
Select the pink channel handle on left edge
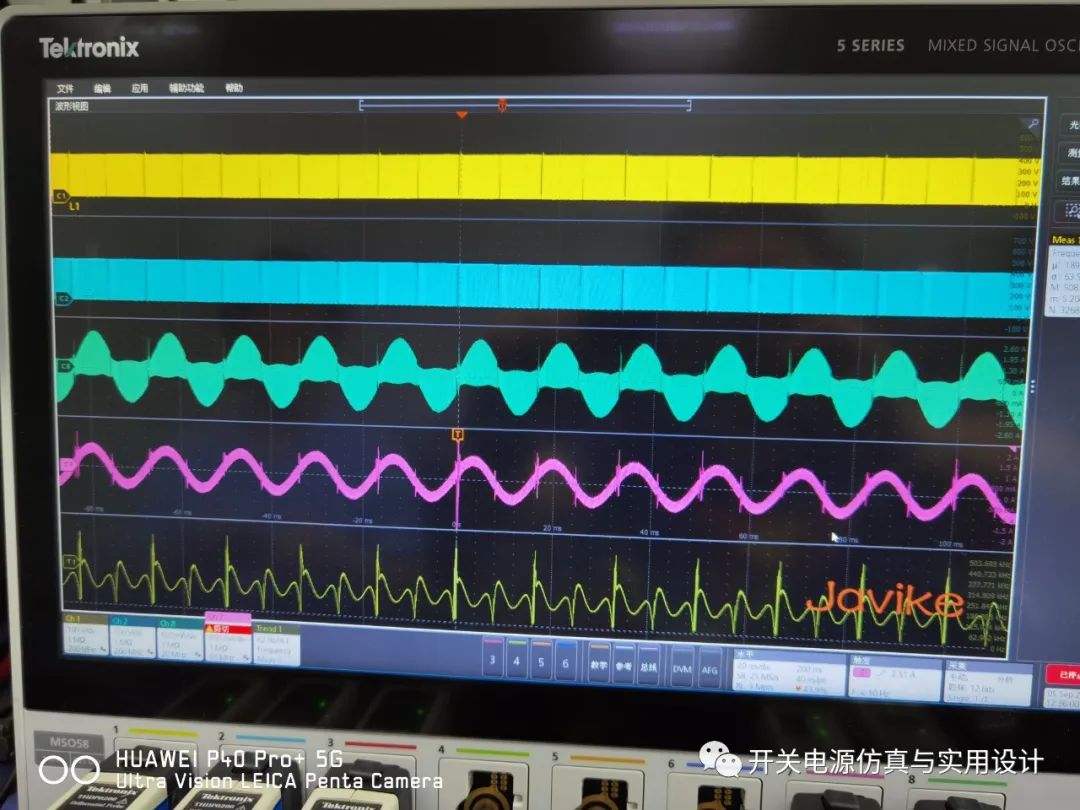pyautogui.click(x=67, y=466)
